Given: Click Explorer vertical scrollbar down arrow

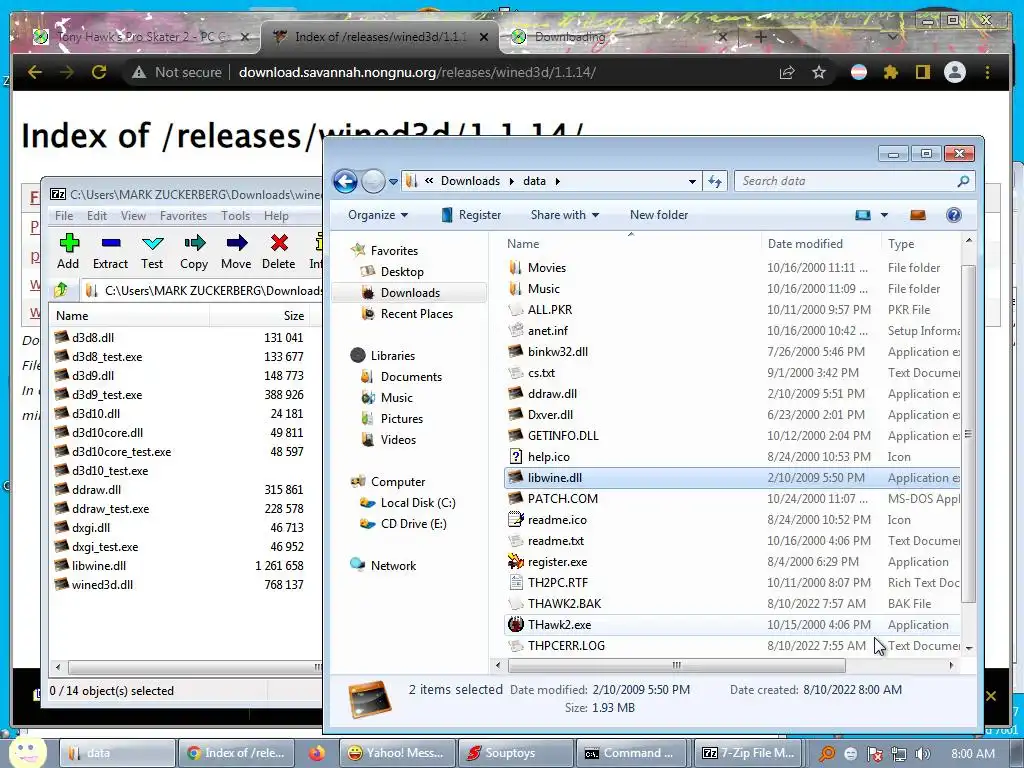Looking at the screenshot, I should click(968, 647).
